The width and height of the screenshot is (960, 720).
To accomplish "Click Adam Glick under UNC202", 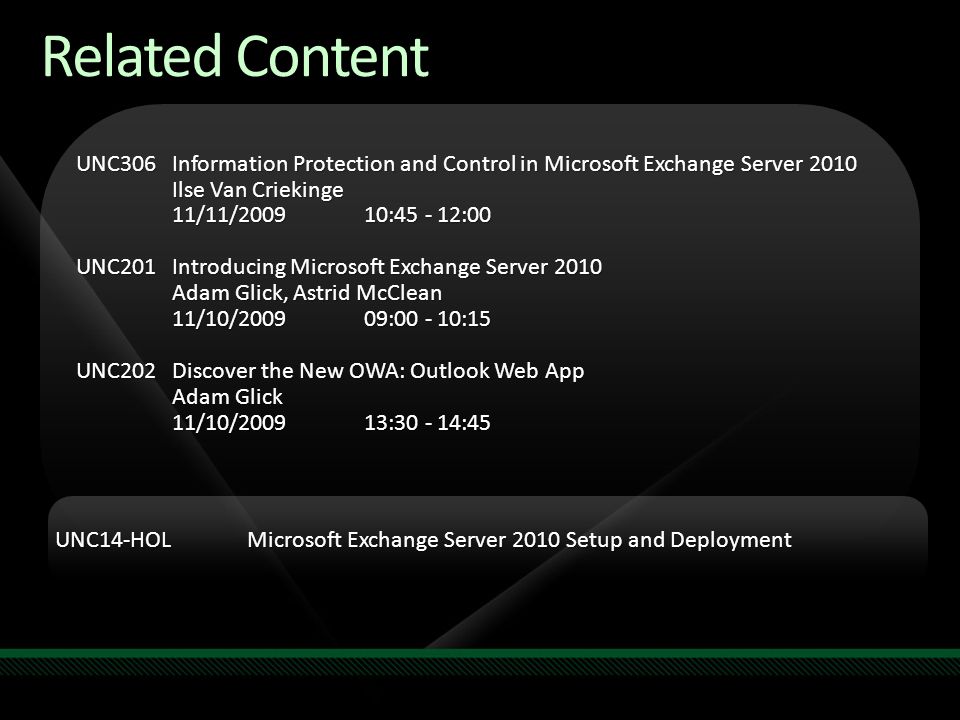I will pos(227,397).
